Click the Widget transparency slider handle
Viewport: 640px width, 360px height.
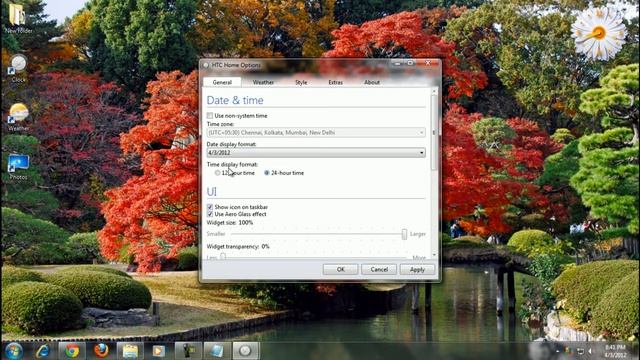tap(223, 256)
